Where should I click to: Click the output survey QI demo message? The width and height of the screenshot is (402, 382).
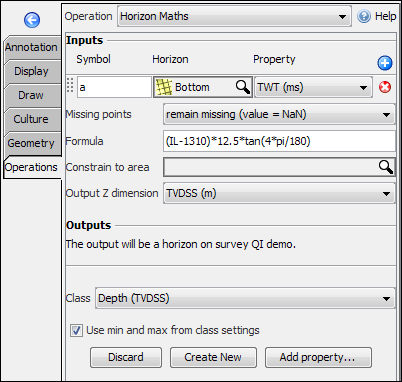tap(181, 244)
